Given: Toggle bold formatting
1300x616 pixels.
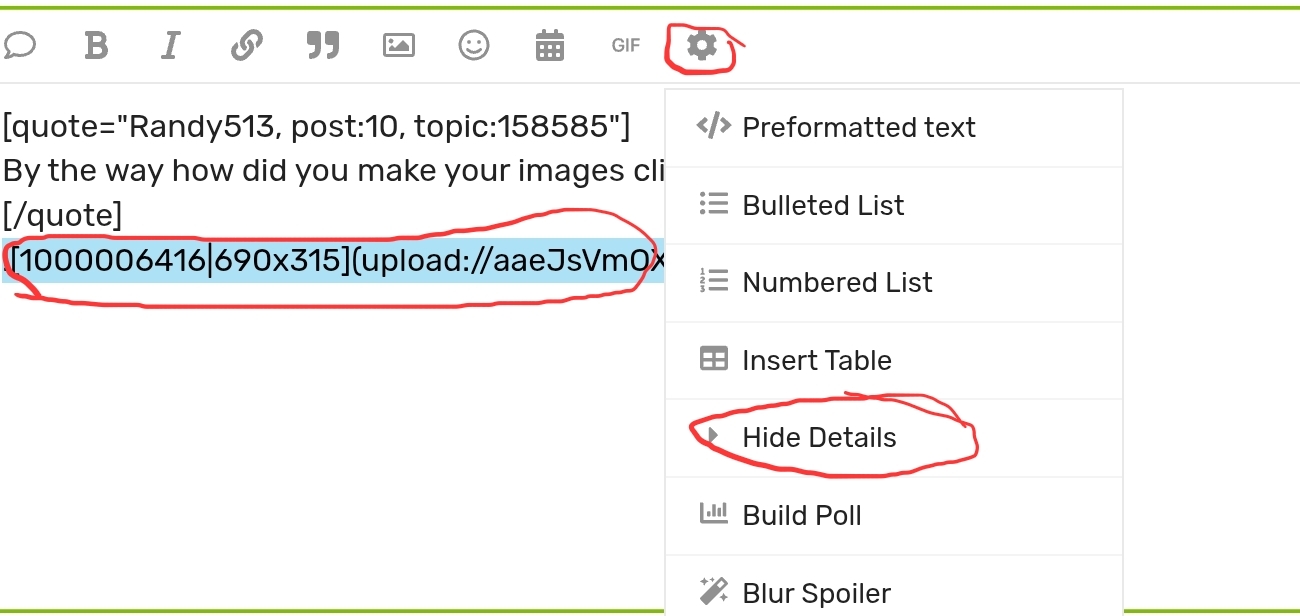Looking at the screenshot, I should click(x=96, y=45).
